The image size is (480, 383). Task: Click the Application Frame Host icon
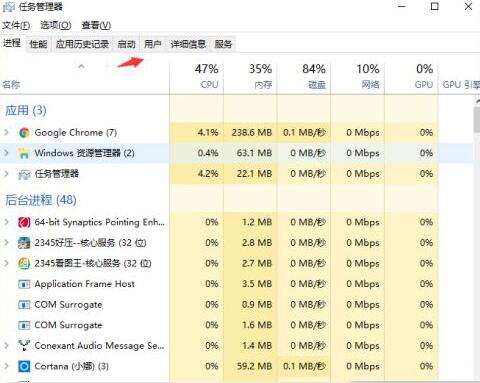24,284
